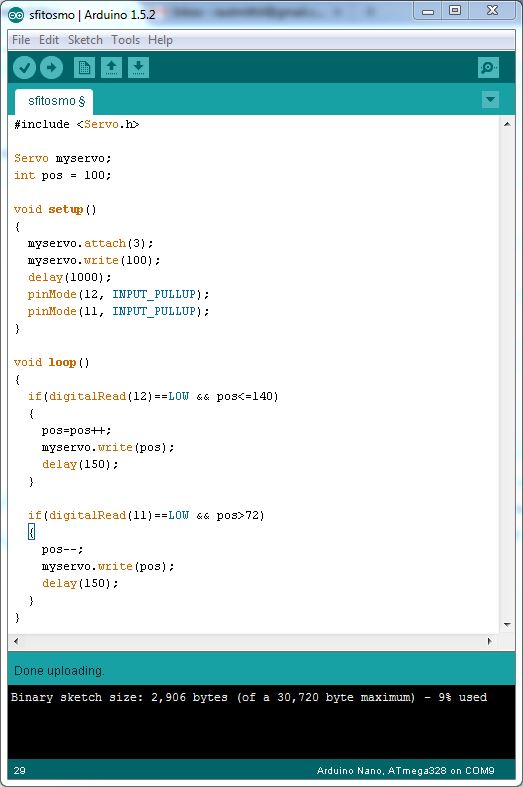Click the 'void setup()' line

(x=55, y=209)
